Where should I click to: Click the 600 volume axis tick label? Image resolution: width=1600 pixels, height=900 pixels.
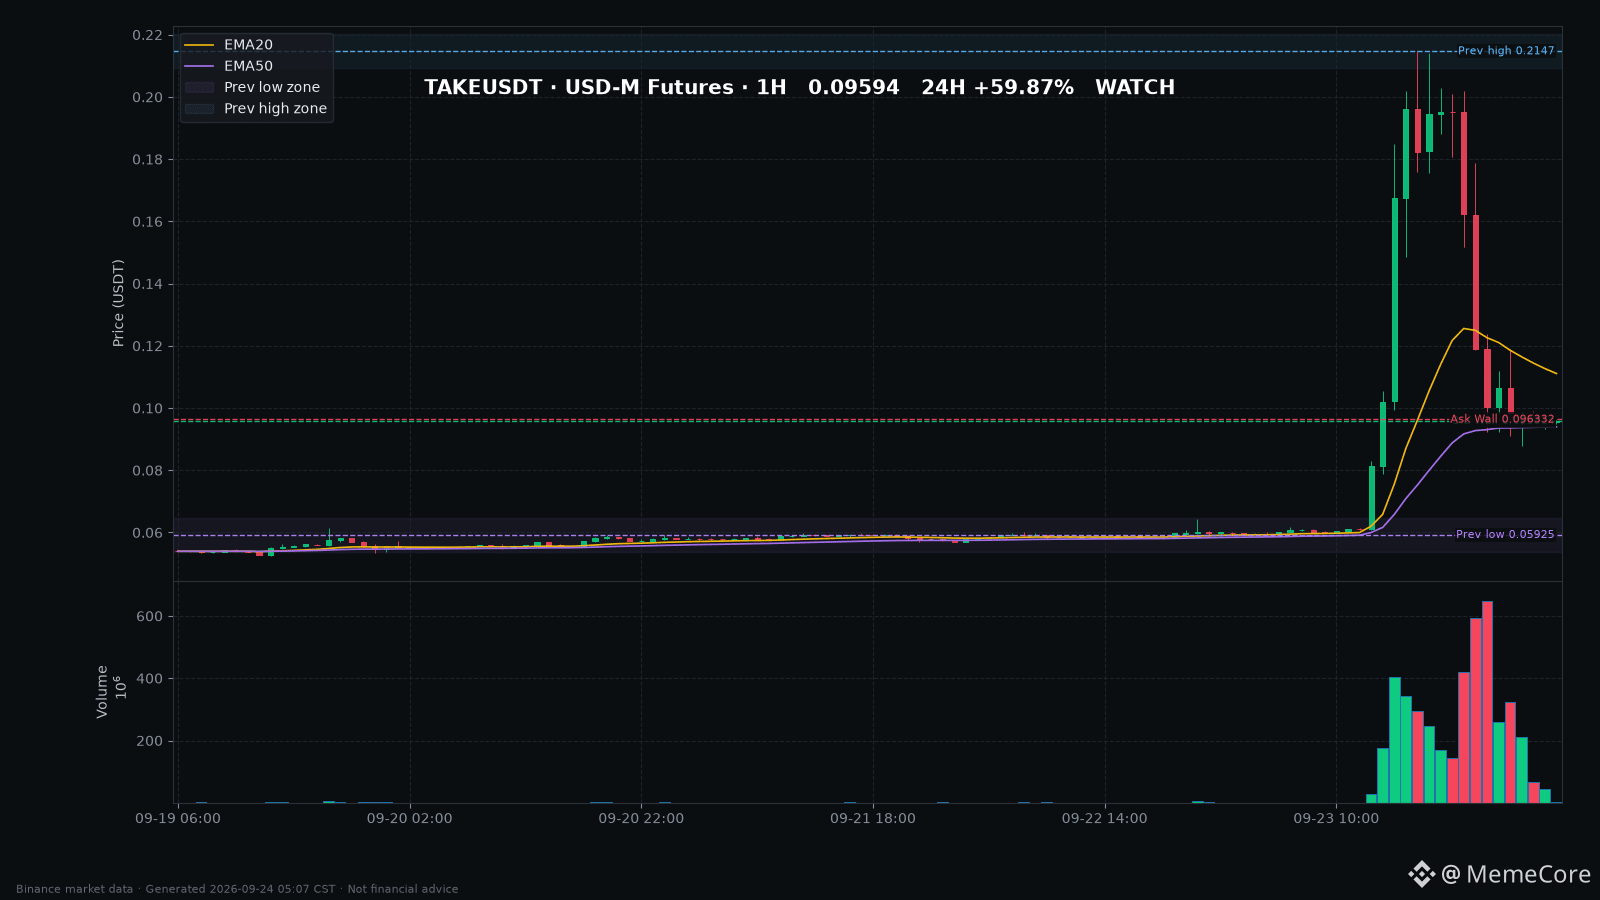pyautogui.click(x=149, y=616)
